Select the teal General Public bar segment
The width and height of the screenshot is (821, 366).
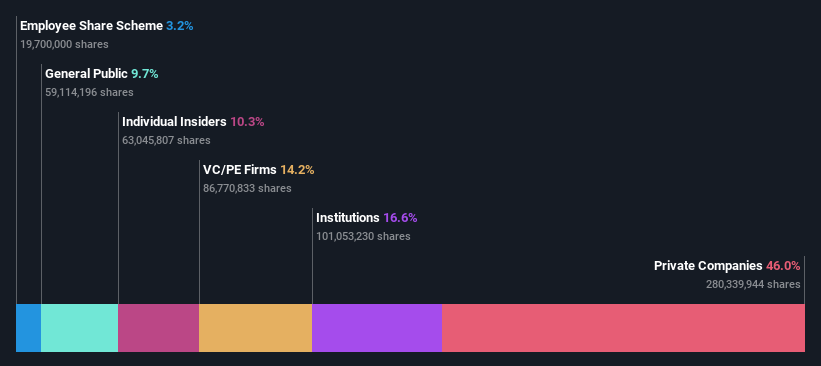[80, 328]
